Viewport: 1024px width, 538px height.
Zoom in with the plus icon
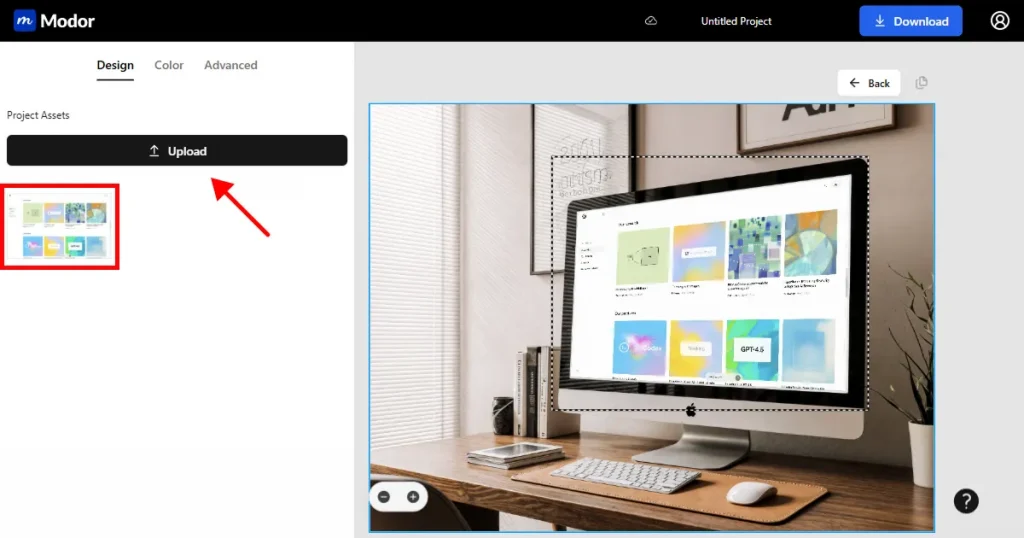click(413, 497)
